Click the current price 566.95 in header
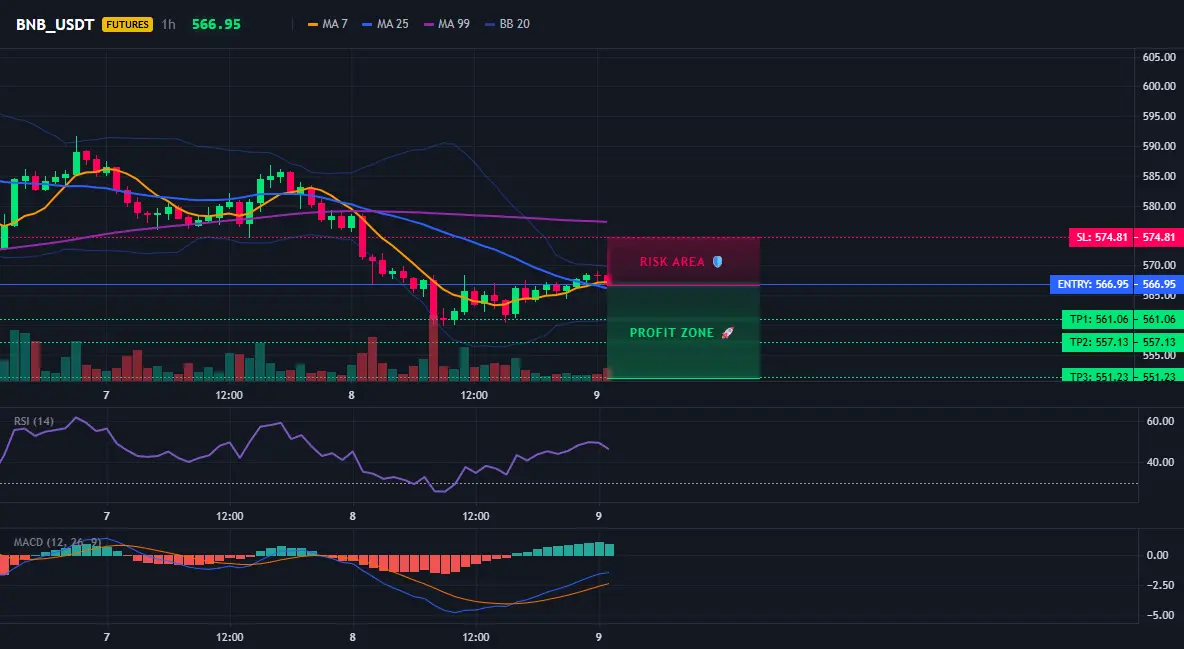This screenshot has width=1184, height=649. pos(216,24)
